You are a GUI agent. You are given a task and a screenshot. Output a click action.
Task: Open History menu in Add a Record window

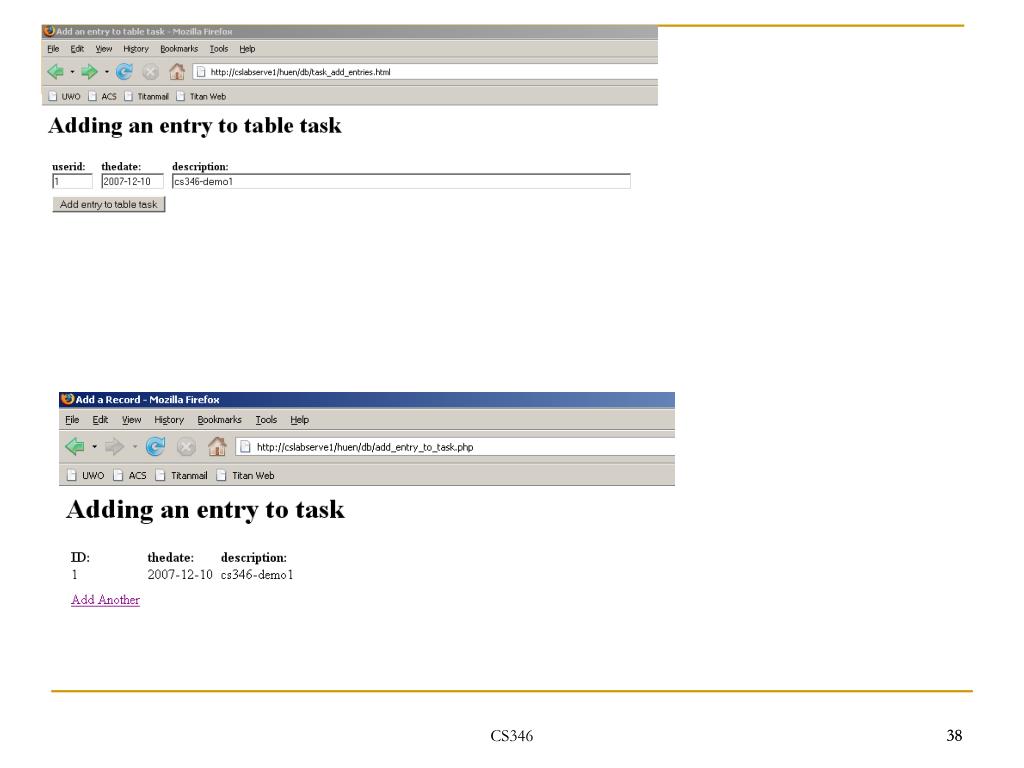(169, 420)
